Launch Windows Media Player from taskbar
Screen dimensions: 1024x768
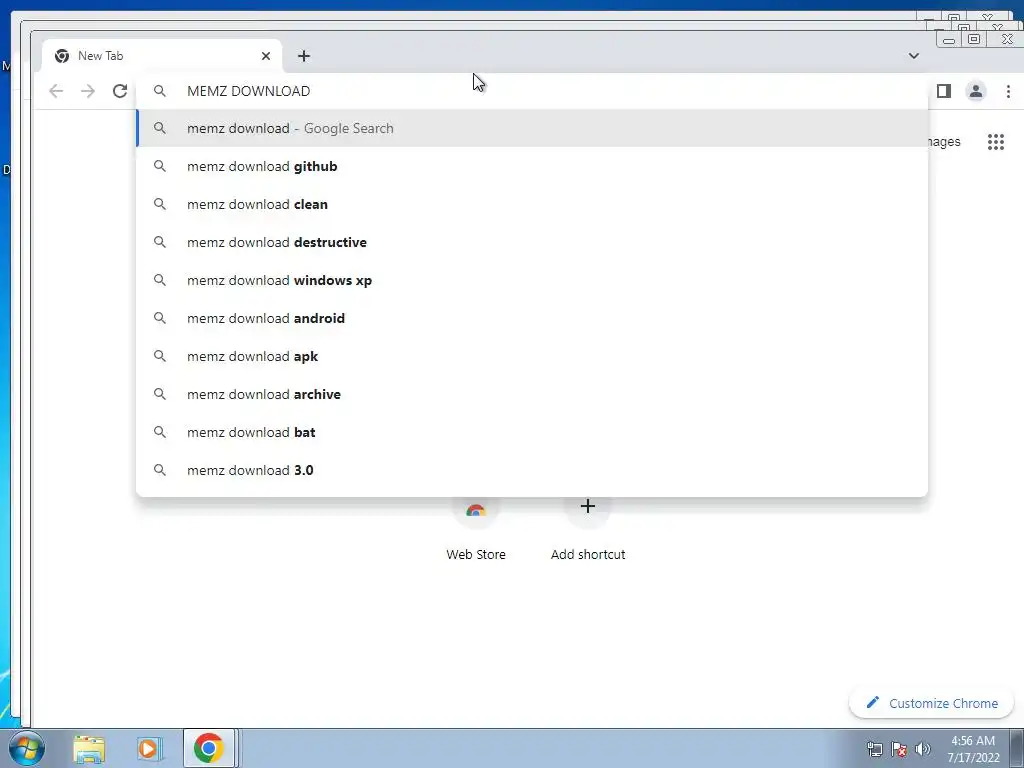click(x=148, y=748)
